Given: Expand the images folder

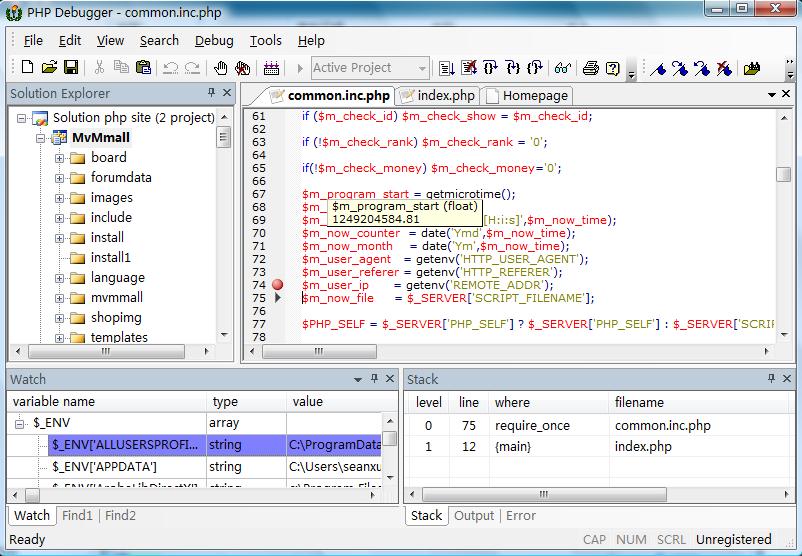Looking at the screenshot, I should click(x=59, y=198).
